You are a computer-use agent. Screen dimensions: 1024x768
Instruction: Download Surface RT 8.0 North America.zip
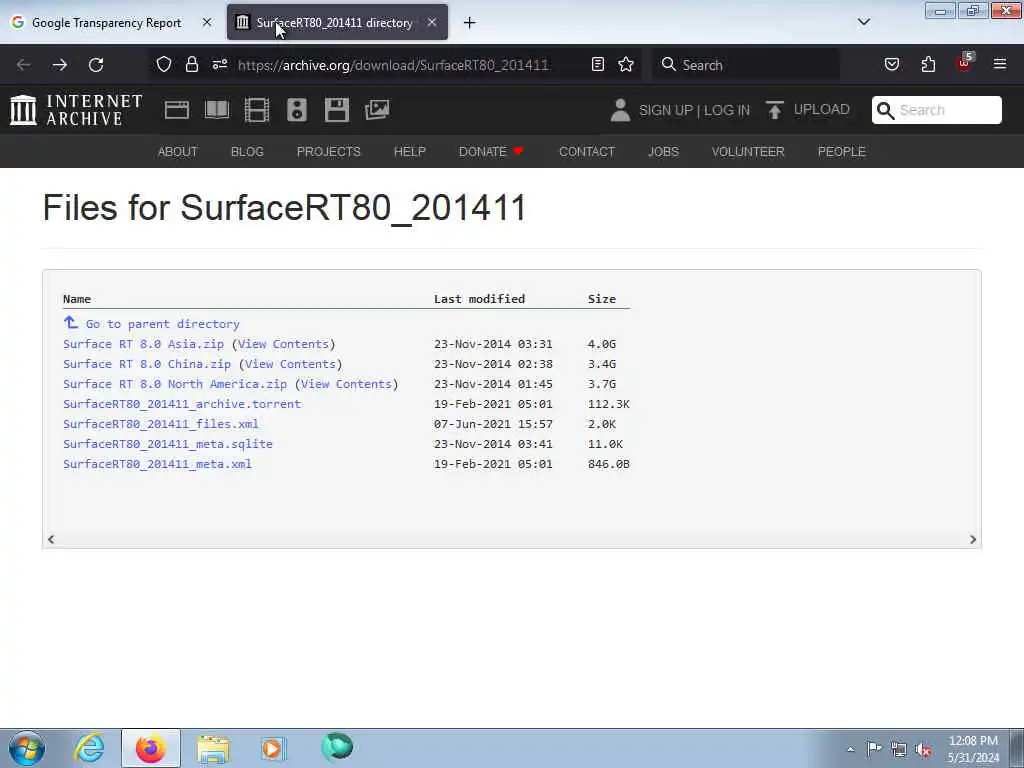[x=175, y=384]
